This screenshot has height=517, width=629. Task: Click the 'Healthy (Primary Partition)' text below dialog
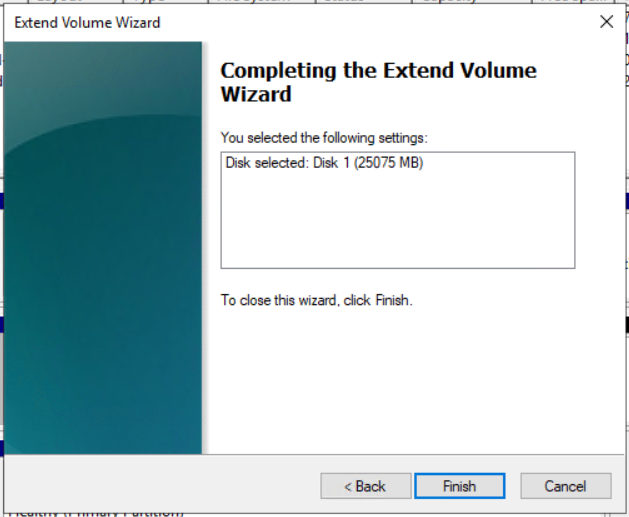click(x=95, y=514)
